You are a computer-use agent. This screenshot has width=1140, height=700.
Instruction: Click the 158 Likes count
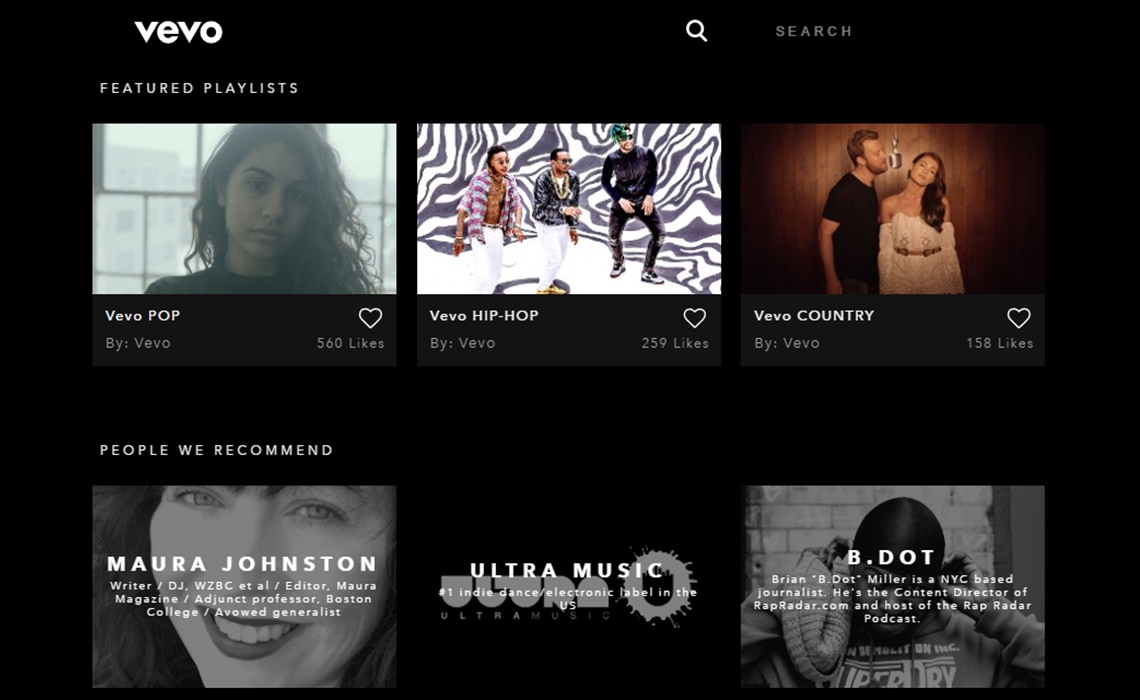tap(999, 343)
